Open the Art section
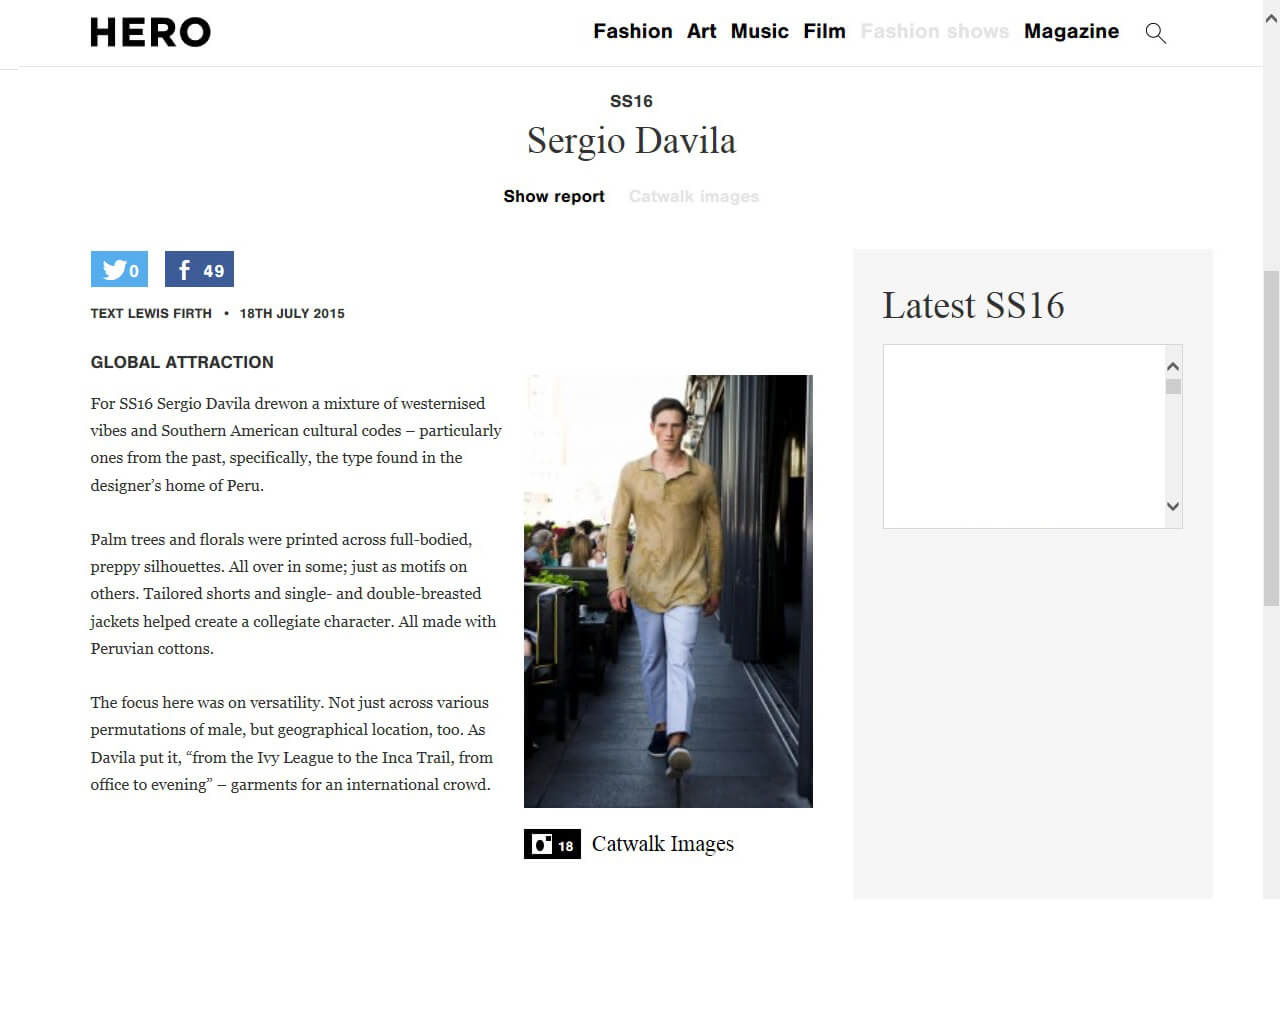 point(702,31)
